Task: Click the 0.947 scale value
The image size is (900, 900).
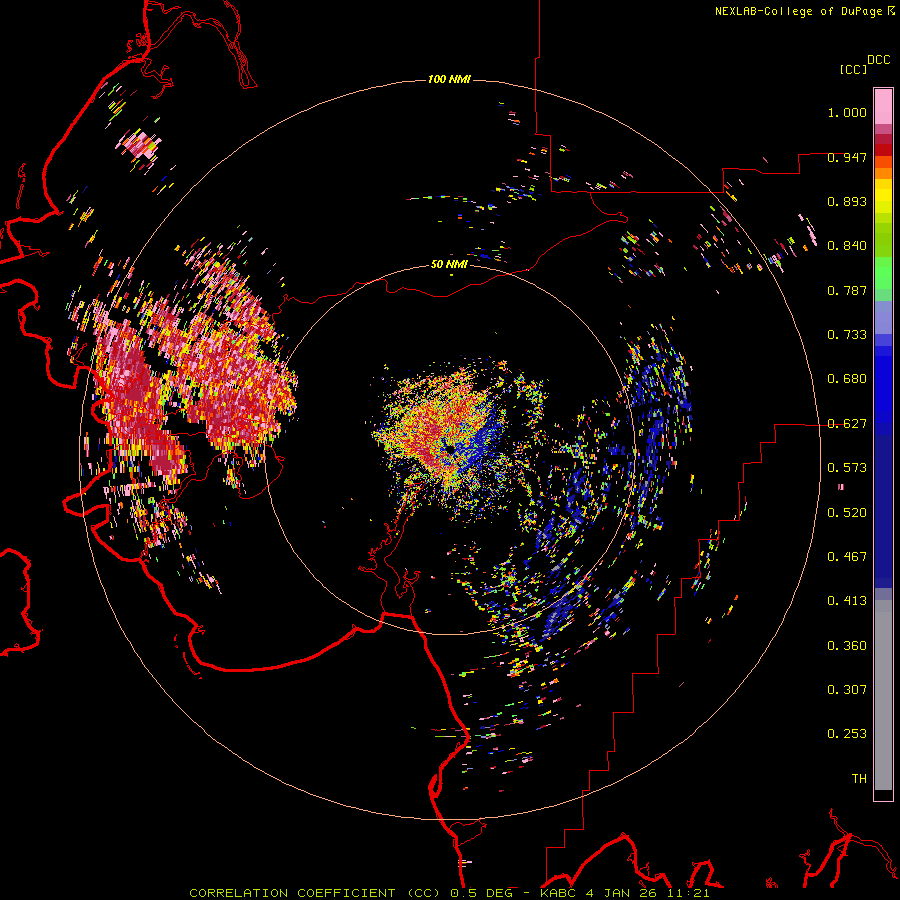Action: (x=847, y=157)
